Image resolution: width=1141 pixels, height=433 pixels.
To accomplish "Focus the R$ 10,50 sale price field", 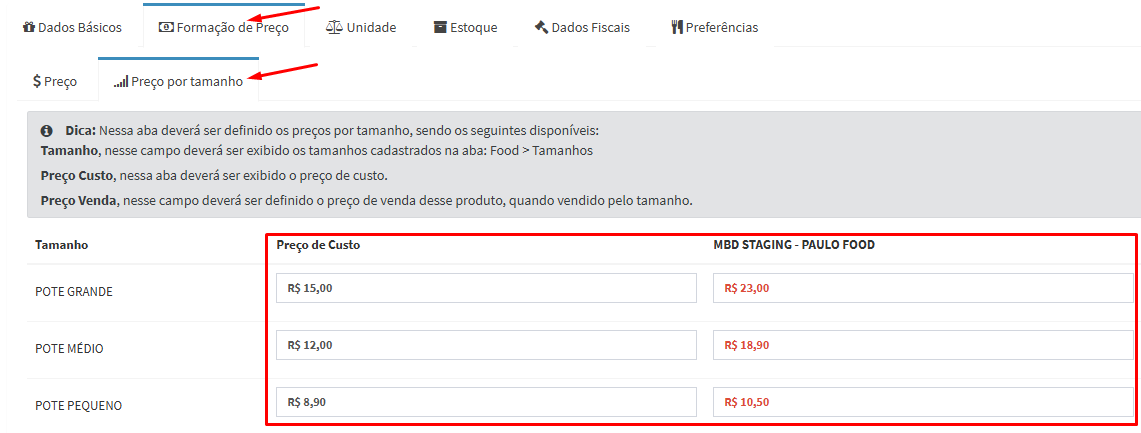I will coord(923,402).
